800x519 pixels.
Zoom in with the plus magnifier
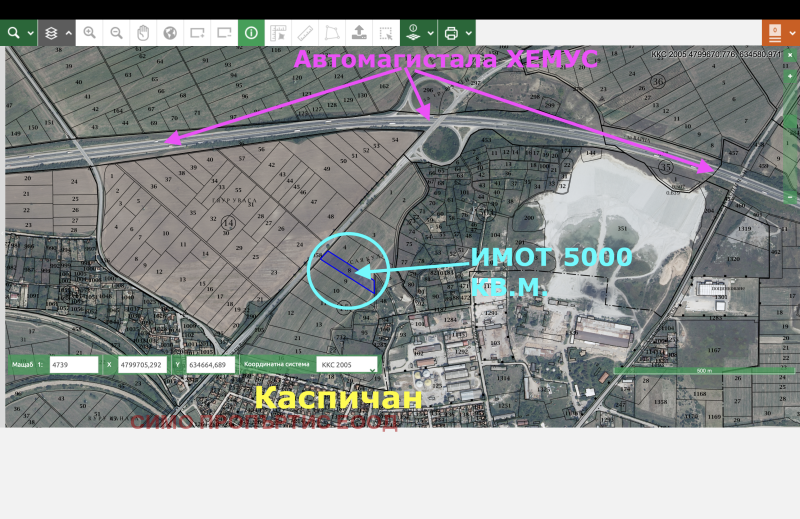pos(90,32)
